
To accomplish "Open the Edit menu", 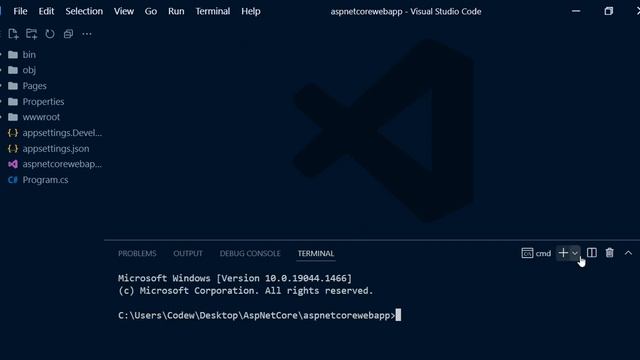I will 46,11.
